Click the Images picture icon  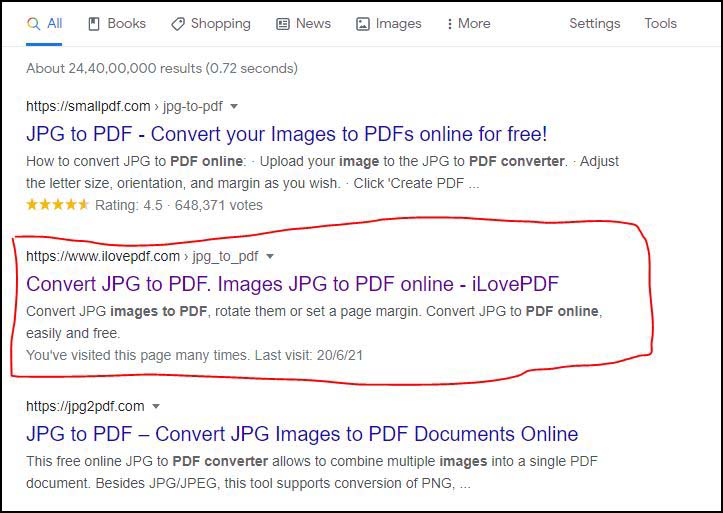363,24
